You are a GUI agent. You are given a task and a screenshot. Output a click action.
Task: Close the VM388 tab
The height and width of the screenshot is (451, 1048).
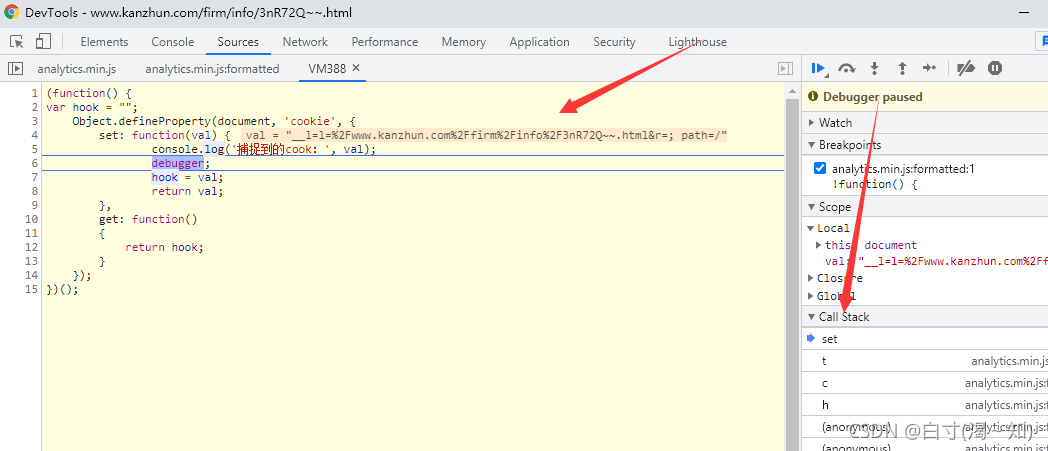coord(356,67)
